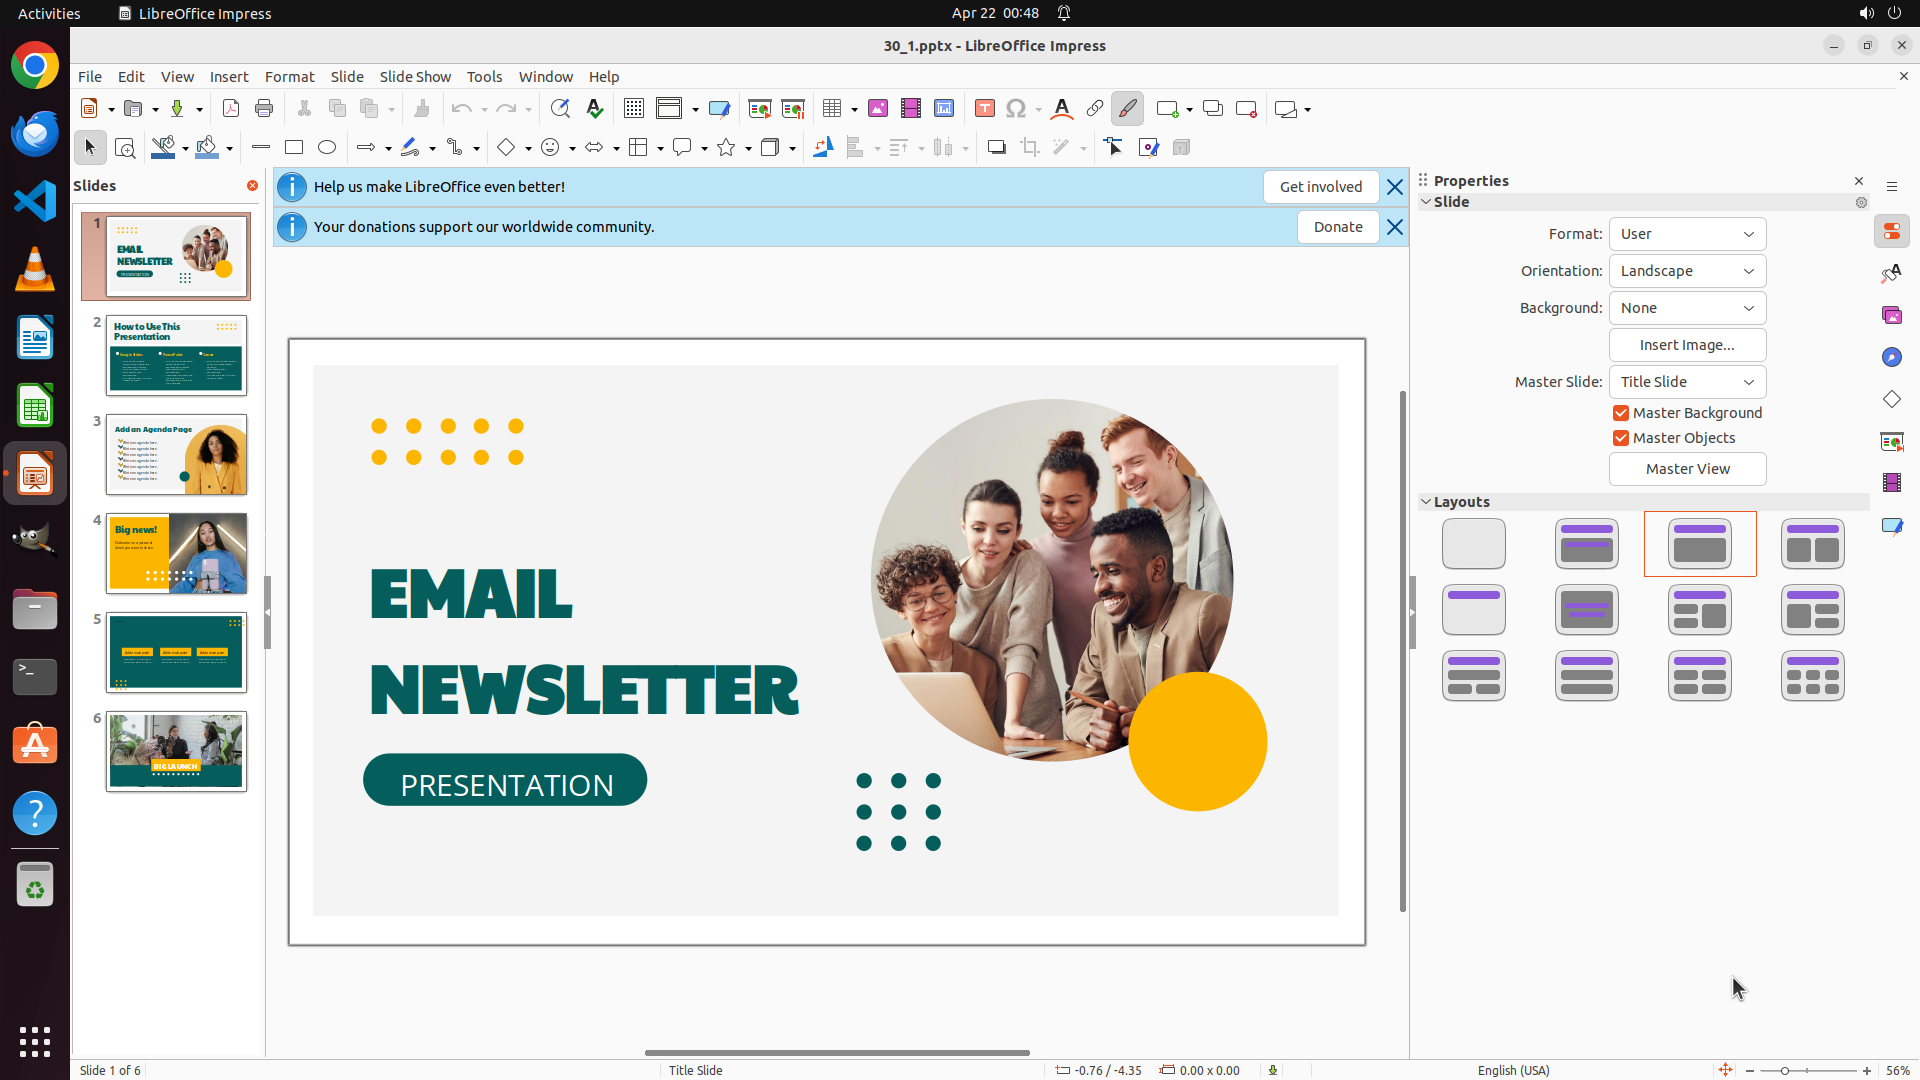Click the Master View button

1687,469
